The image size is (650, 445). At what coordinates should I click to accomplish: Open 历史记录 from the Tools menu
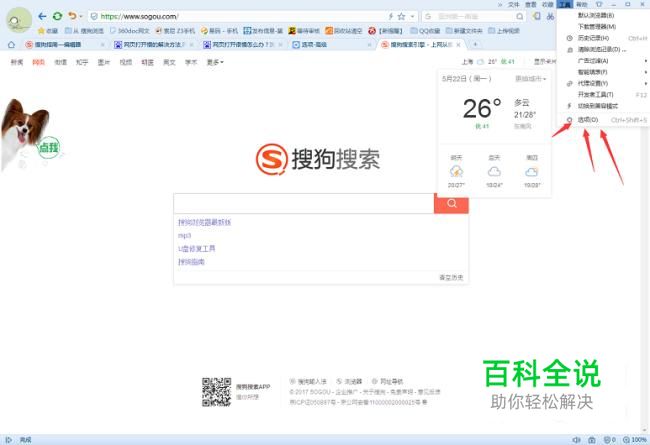[x=603, y=38]
